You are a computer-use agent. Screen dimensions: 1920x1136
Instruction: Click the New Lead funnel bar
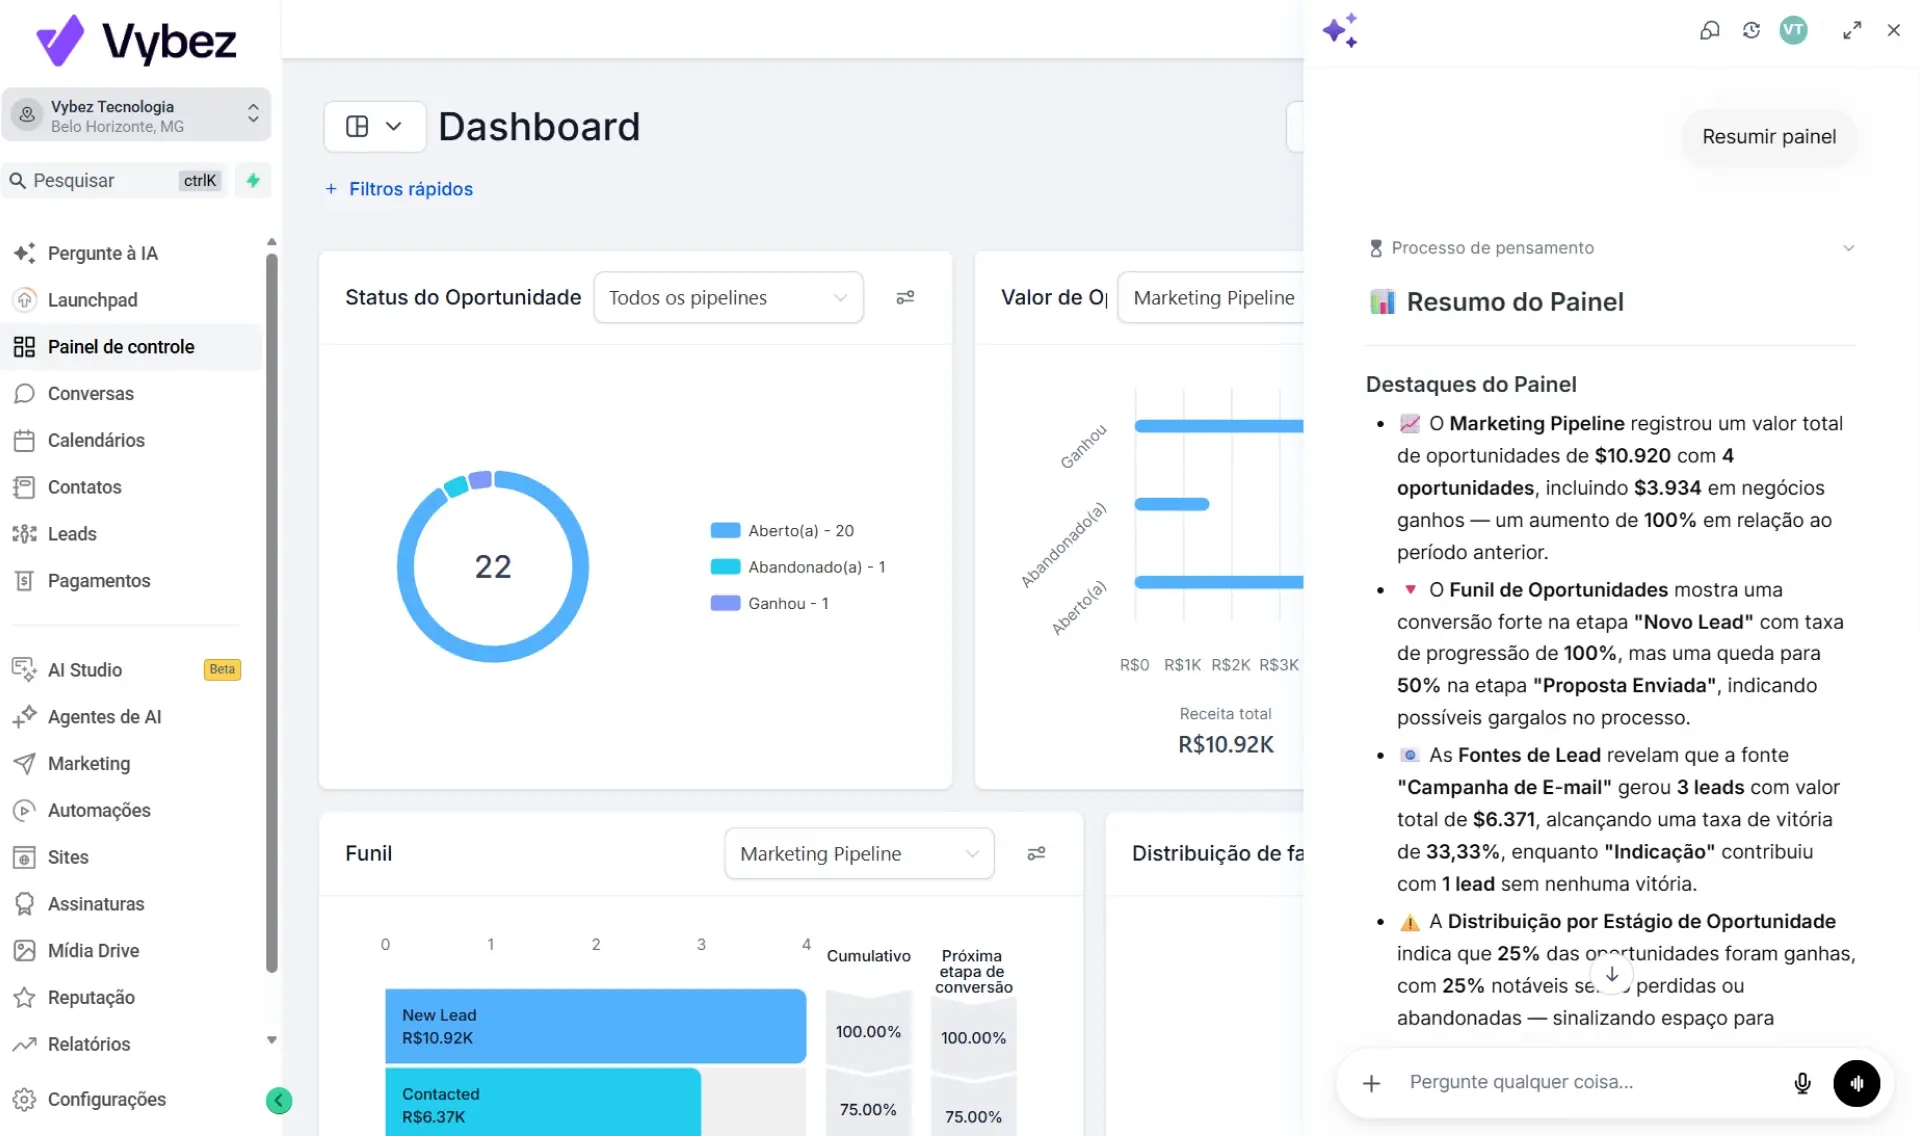coord(595,1026)
